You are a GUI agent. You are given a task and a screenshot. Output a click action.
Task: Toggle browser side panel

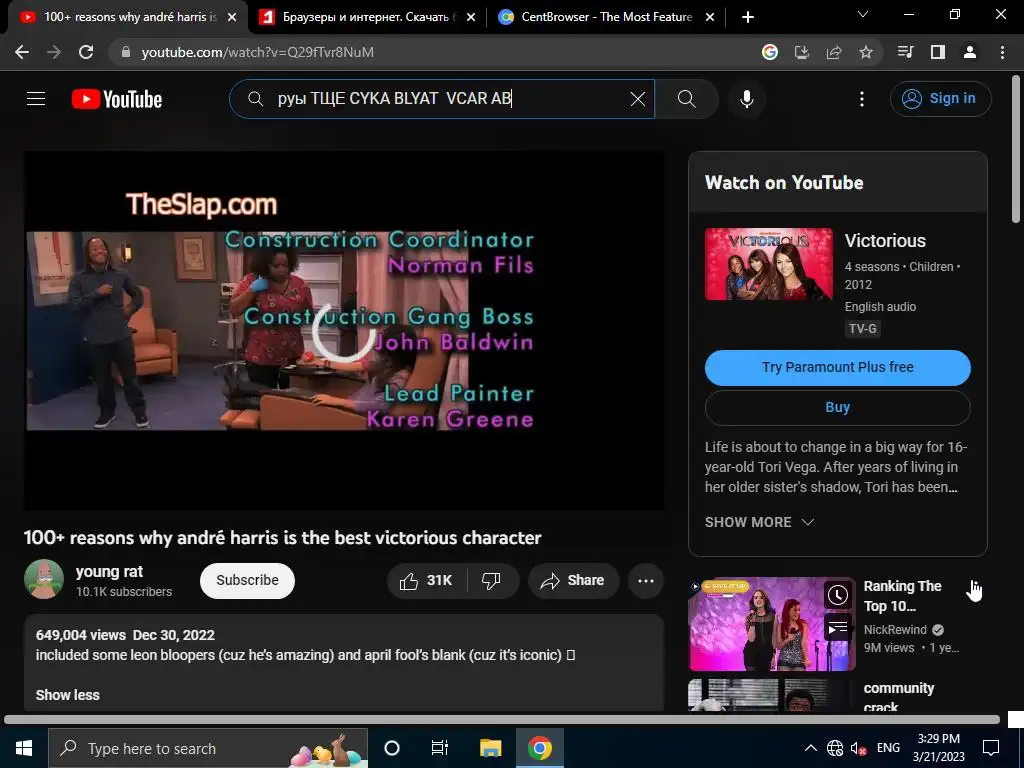tap(938, 52)
